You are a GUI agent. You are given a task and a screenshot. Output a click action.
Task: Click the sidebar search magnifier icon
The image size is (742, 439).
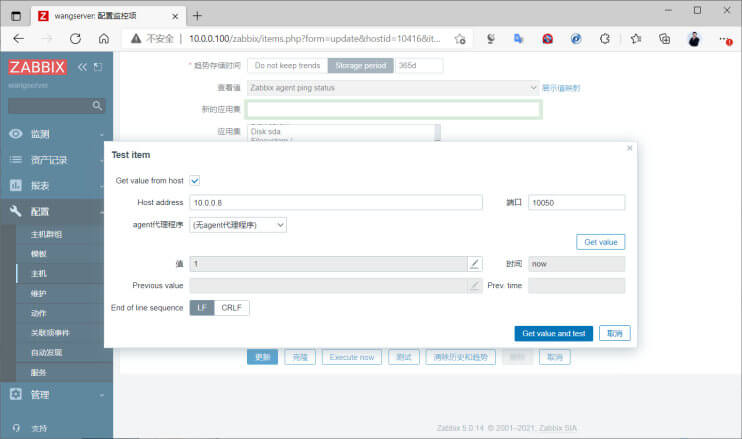tap(97, 105)
